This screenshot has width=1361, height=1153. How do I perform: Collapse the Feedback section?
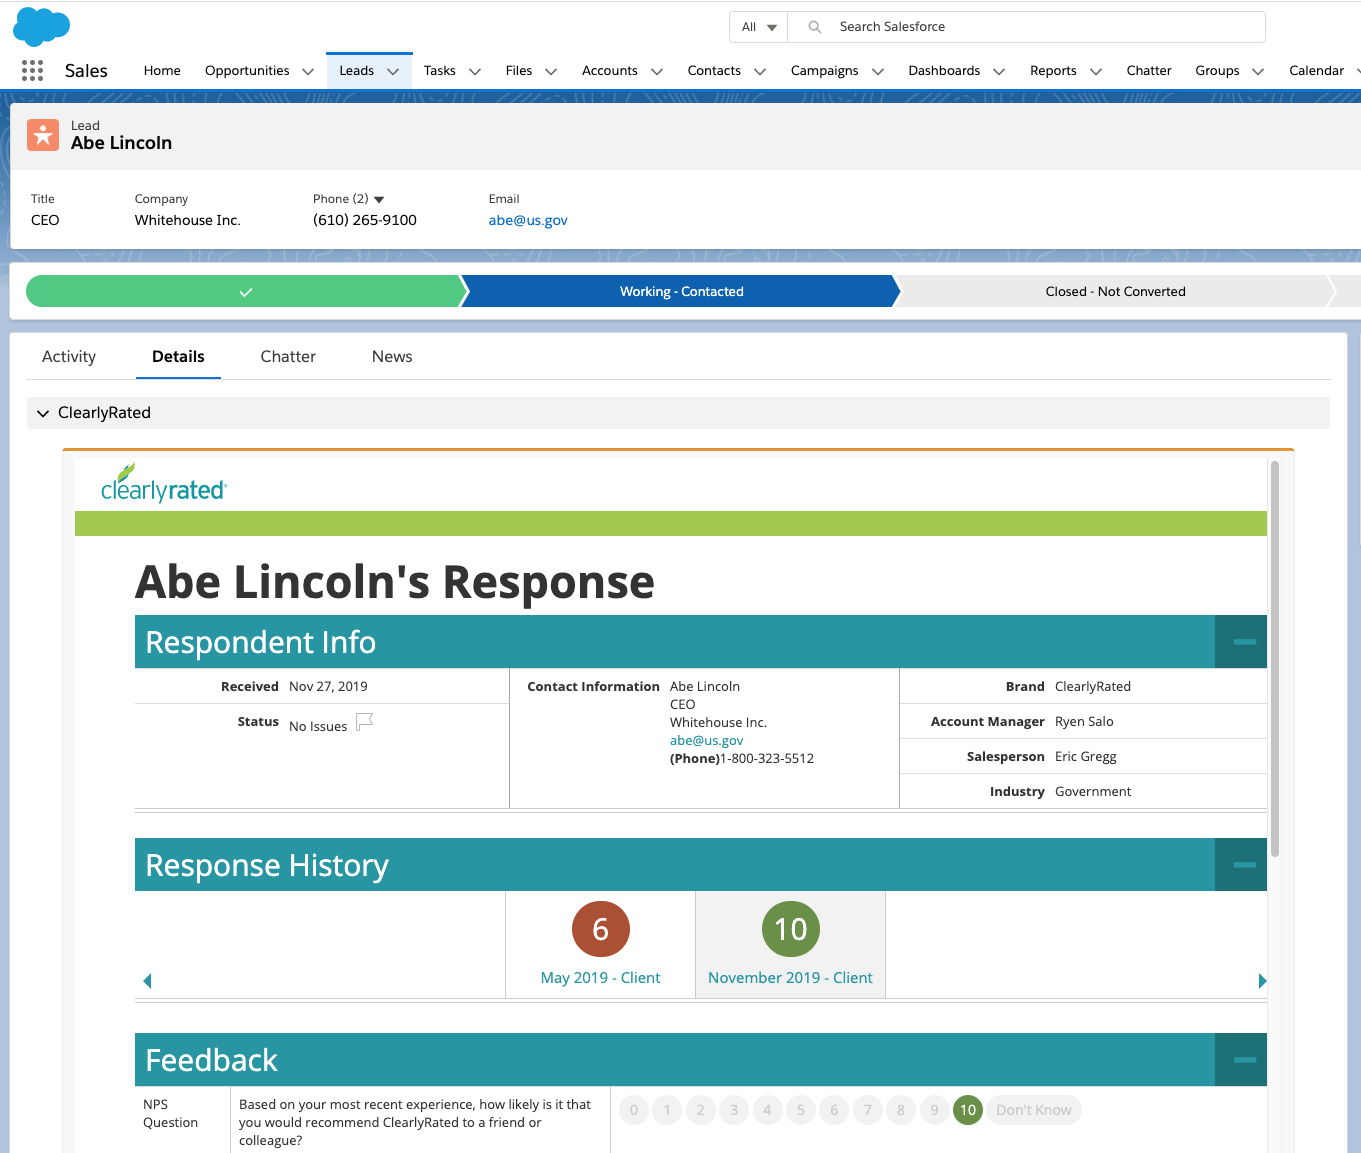(1241, 1060)
